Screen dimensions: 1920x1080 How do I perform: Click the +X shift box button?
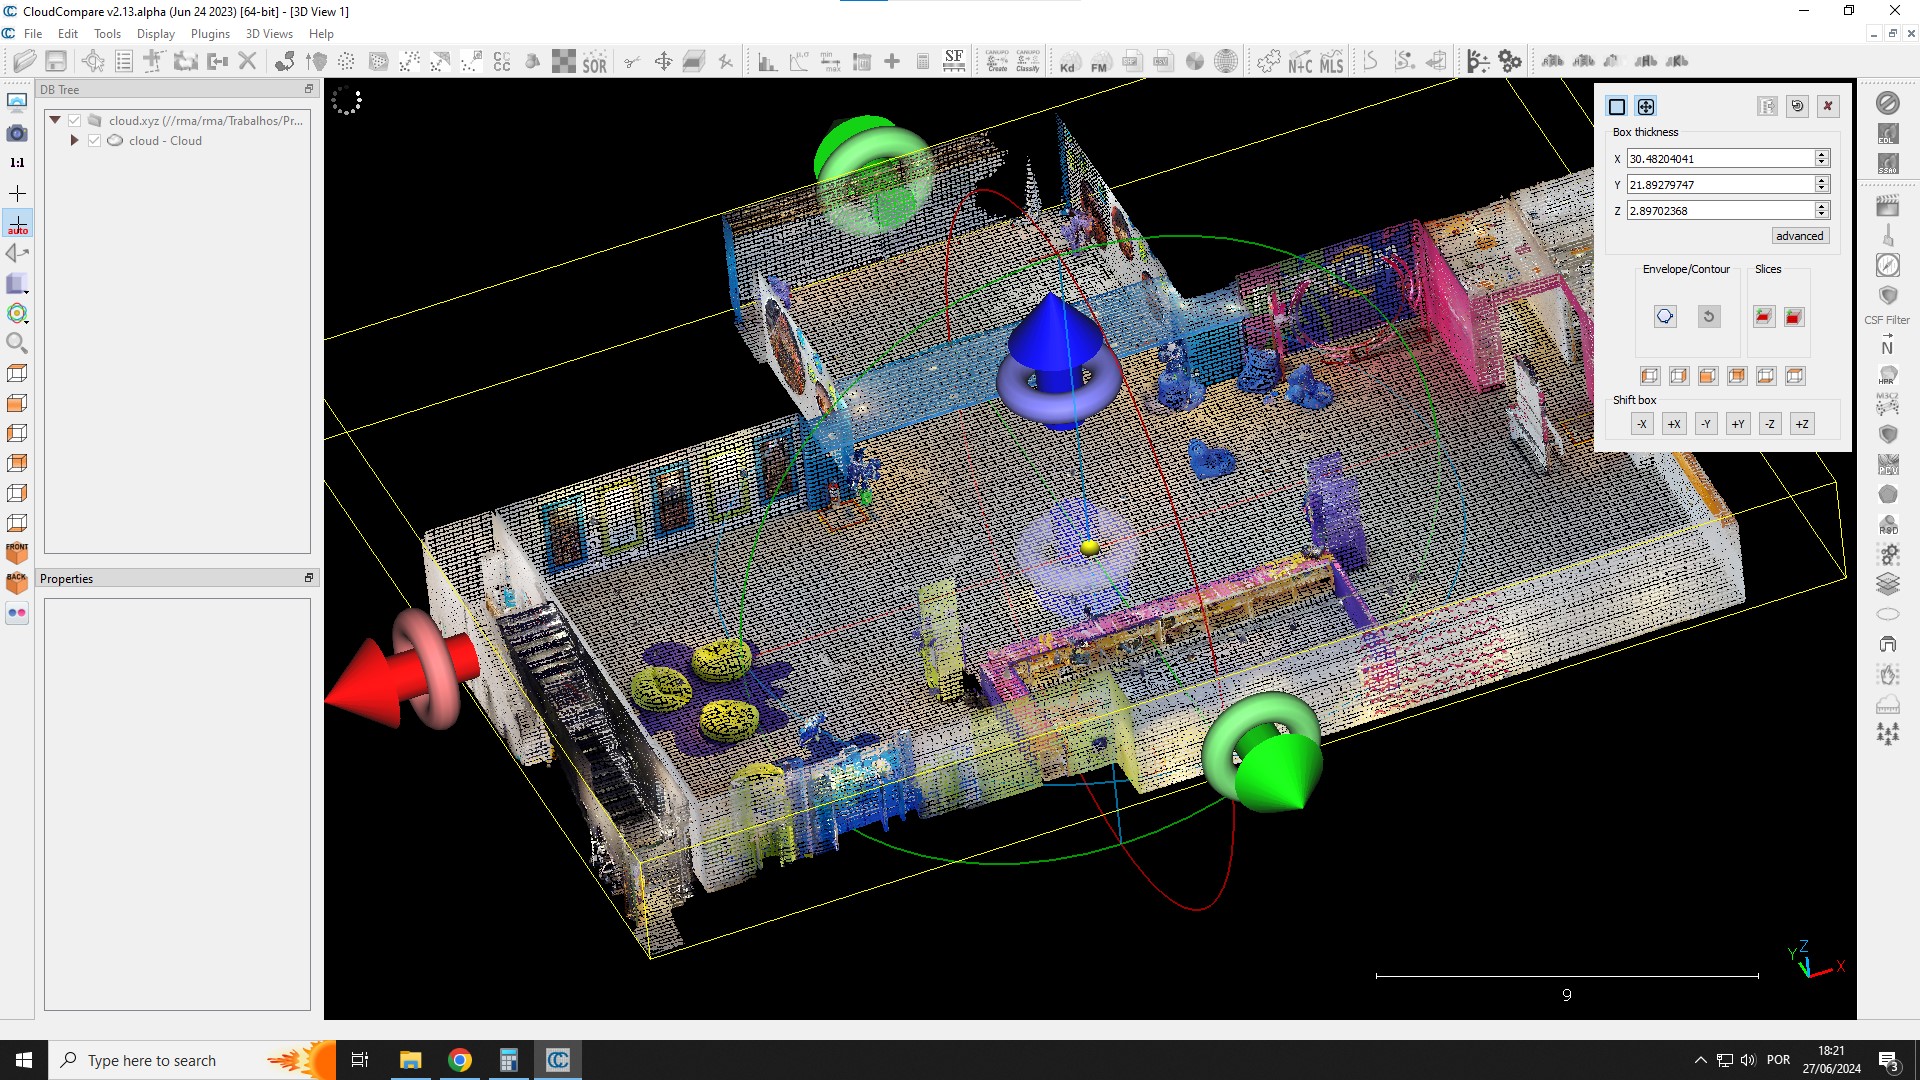[x=1673, y=423]
